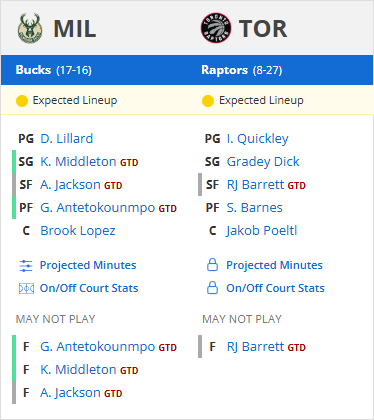Viewport: 374px width, 420px height.
Task: Click the Raptors Expected Lineup yellow dot
Action: (x=208, y=101)
